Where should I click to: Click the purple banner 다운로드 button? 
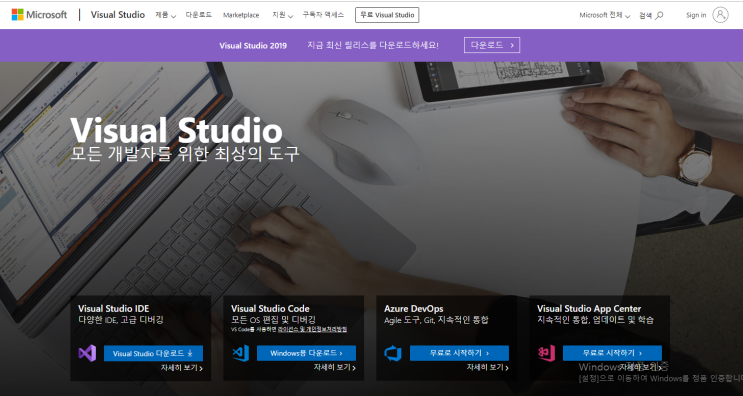pyautogui.click(x=492, y=45)
